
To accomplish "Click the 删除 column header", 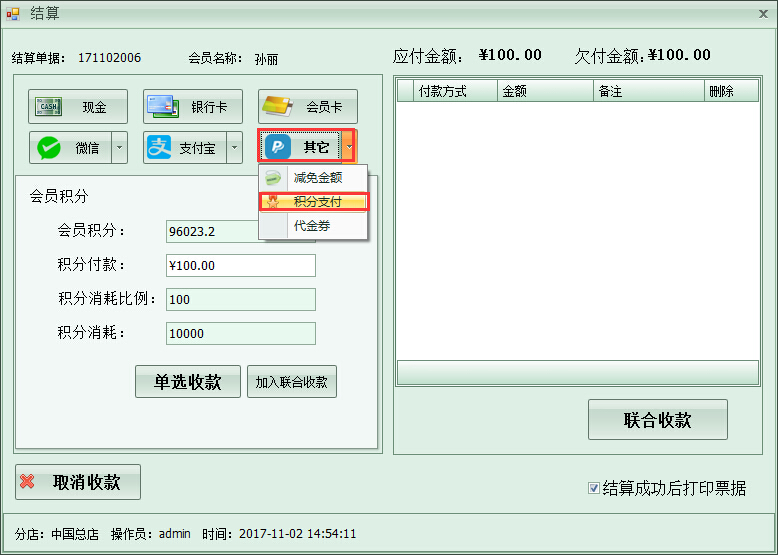I will [x=731, y=91].
